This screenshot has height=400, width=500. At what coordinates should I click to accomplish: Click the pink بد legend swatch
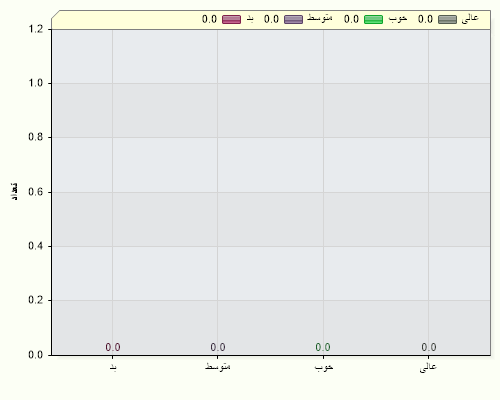(x=231, y=19)
